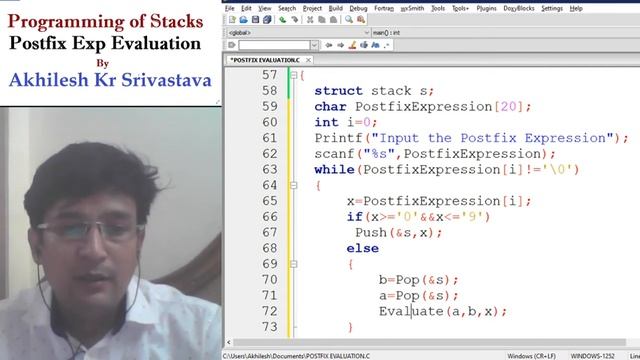
Task: Click the Replace toolbar icon
Action: [x=361, y=20]
